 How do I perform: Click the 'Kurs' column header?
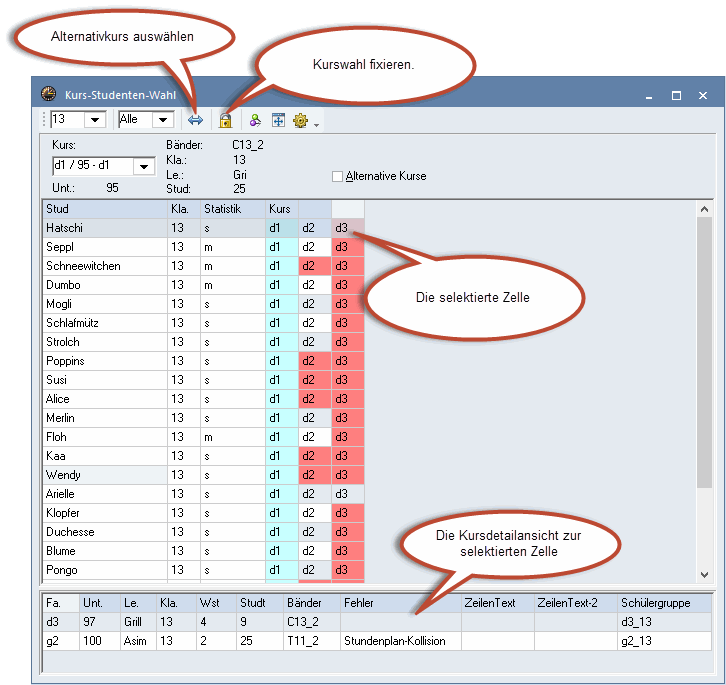pos(282,209)
